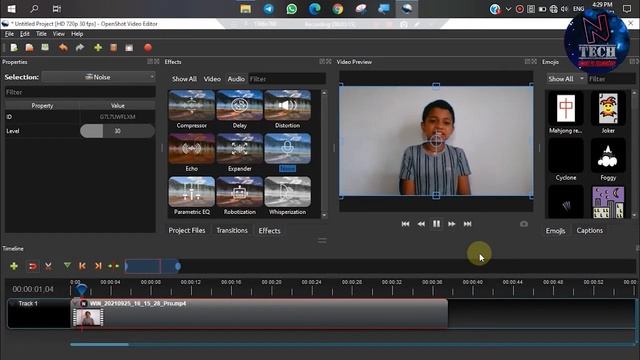This screenshot has height=360, width=640.
Task: Center the timeline on playhead icon
Action: pyautogui.click(x=113, y=266)
